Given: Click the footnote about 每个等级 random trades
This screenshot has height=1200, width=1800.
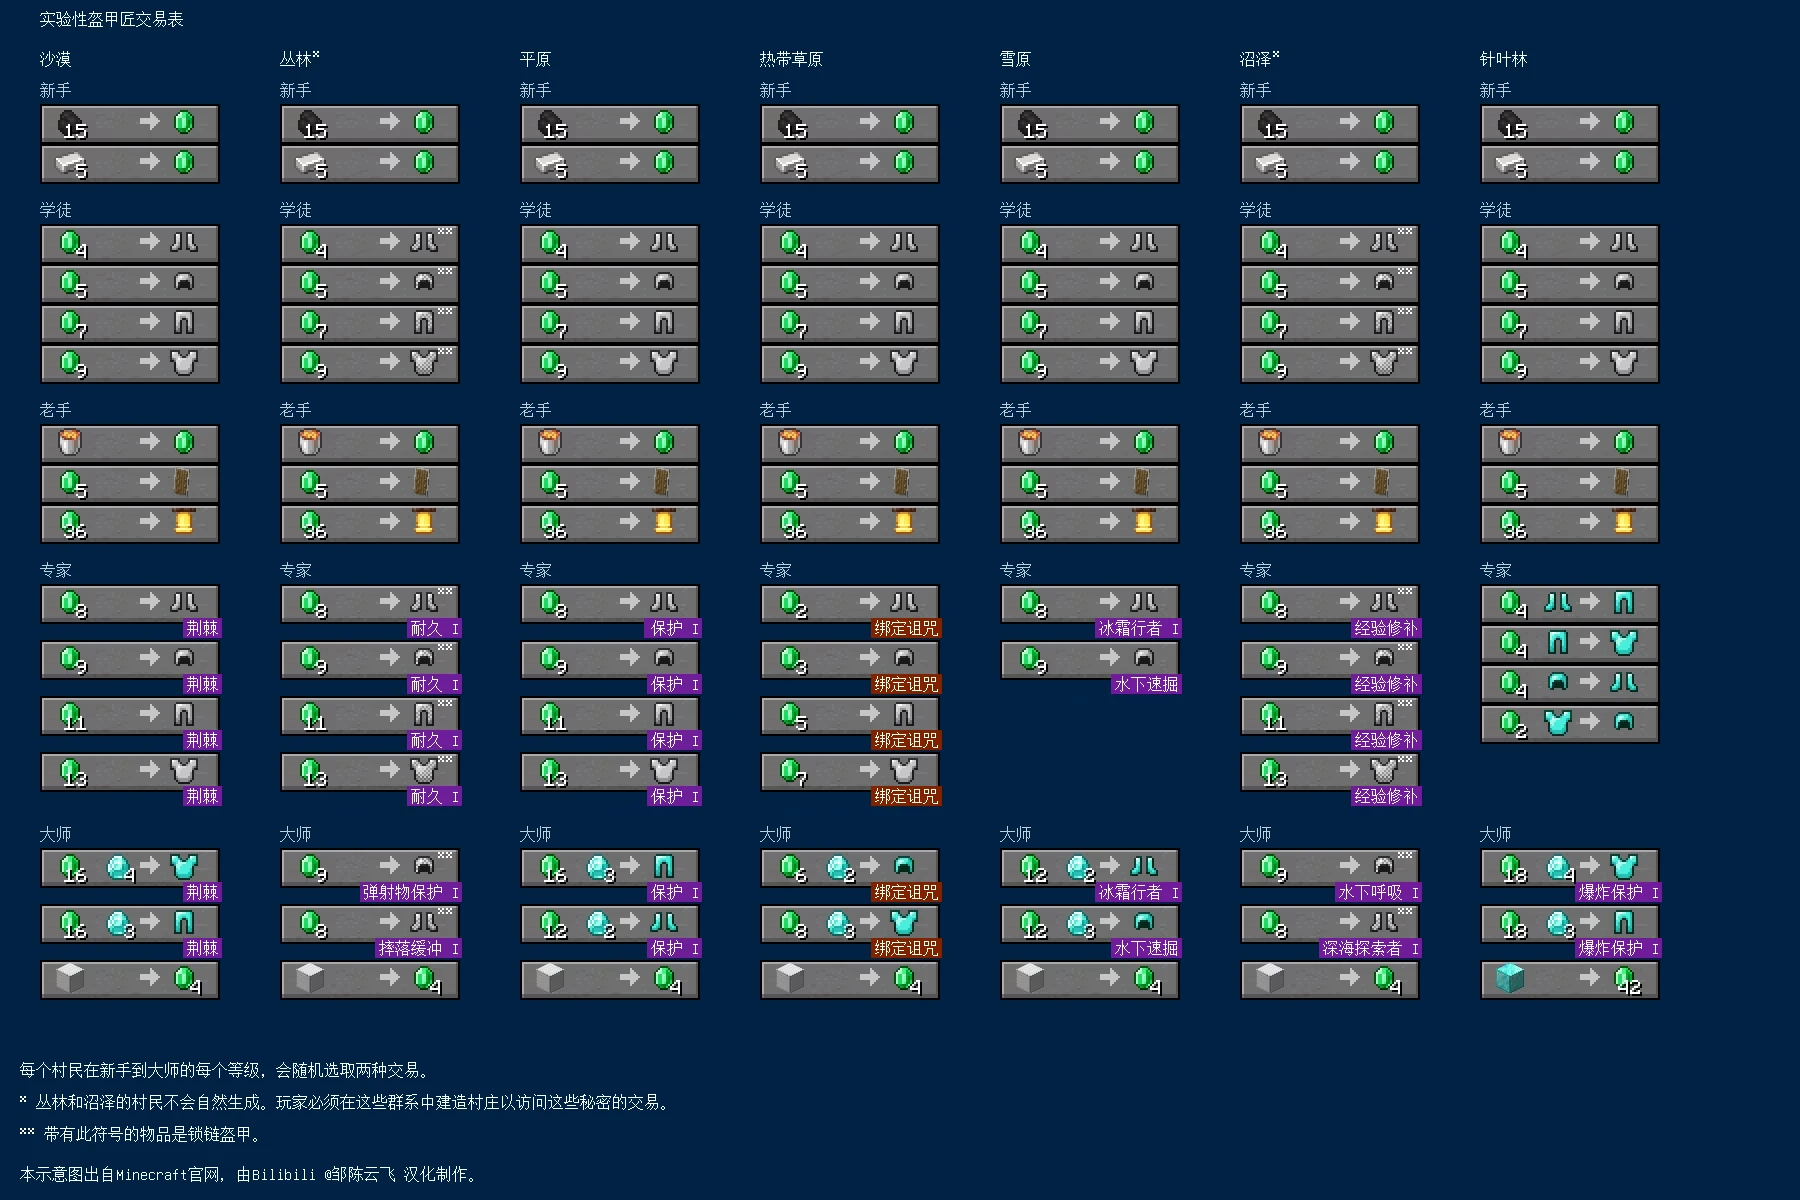Looking at the screenshot, I should click(x=226, y=1070).
